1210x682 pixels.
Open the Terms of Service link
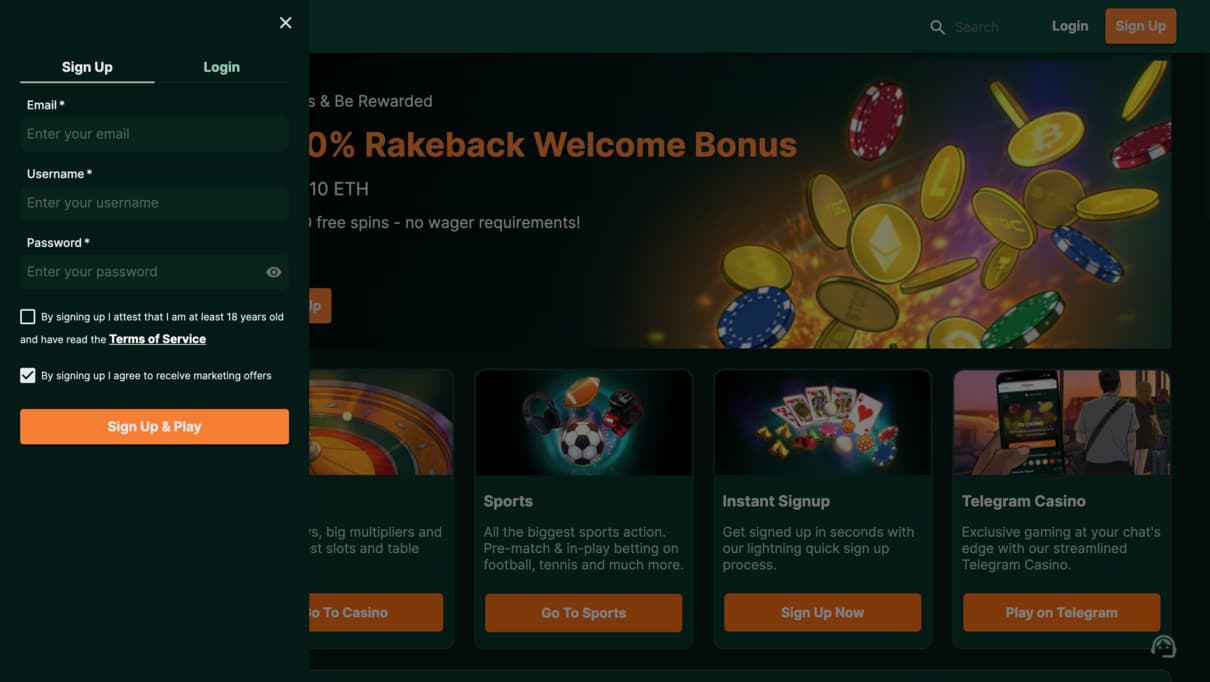point(157,339)
